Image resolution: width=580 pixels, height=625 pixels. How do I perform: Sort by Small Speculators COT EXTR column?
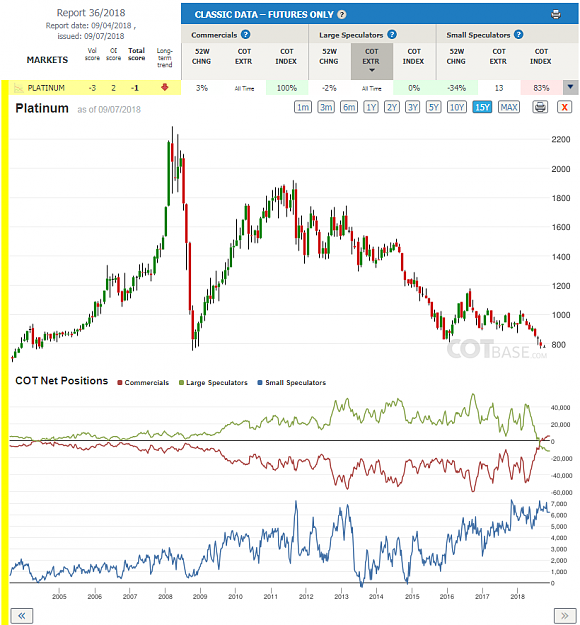499,56
